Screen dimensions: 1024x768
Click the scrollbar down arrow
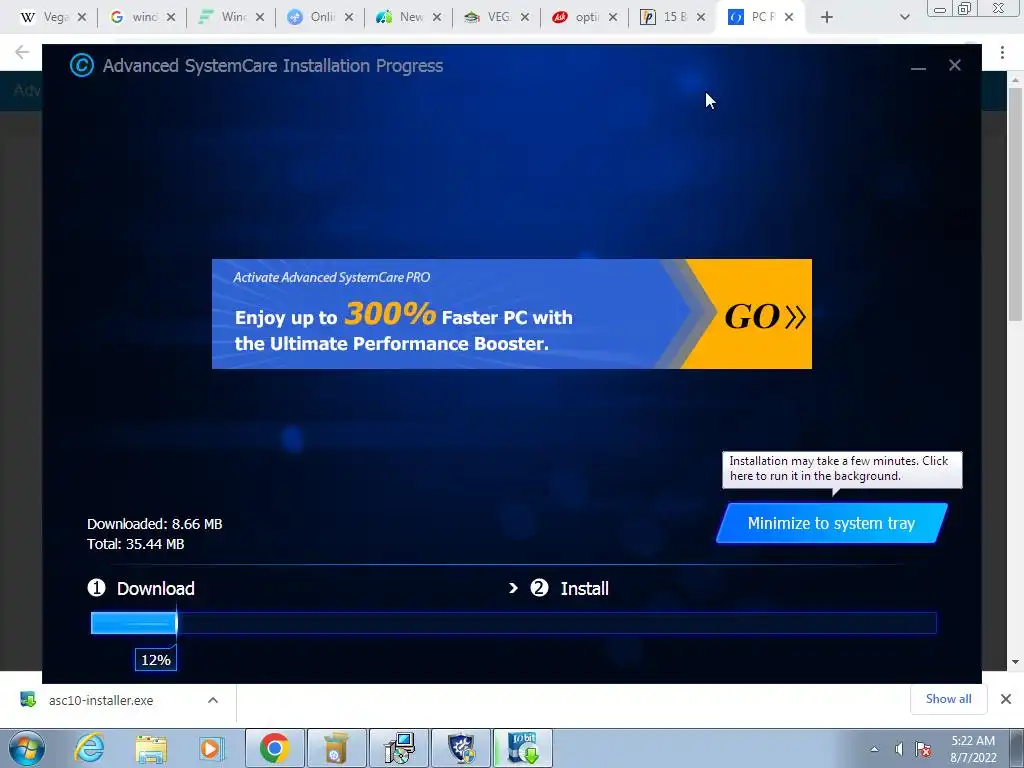pos(1015,662)
